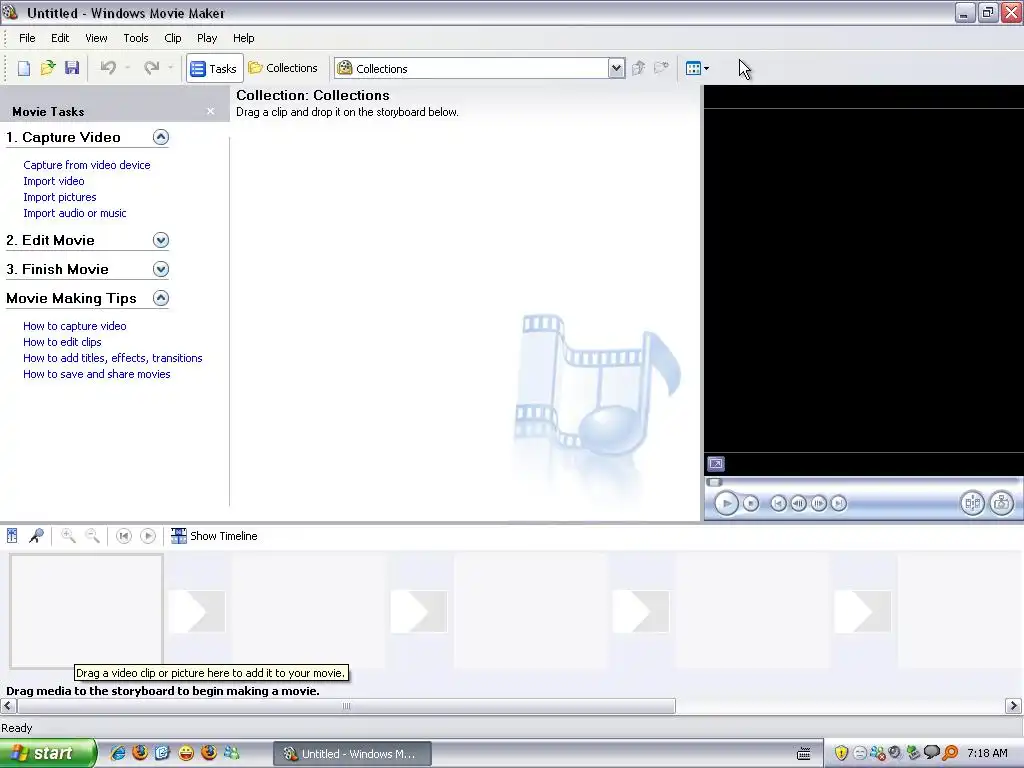Save project with the floppy disk icon
Viewport: 1024px width, 768px height.
[72, 68]
